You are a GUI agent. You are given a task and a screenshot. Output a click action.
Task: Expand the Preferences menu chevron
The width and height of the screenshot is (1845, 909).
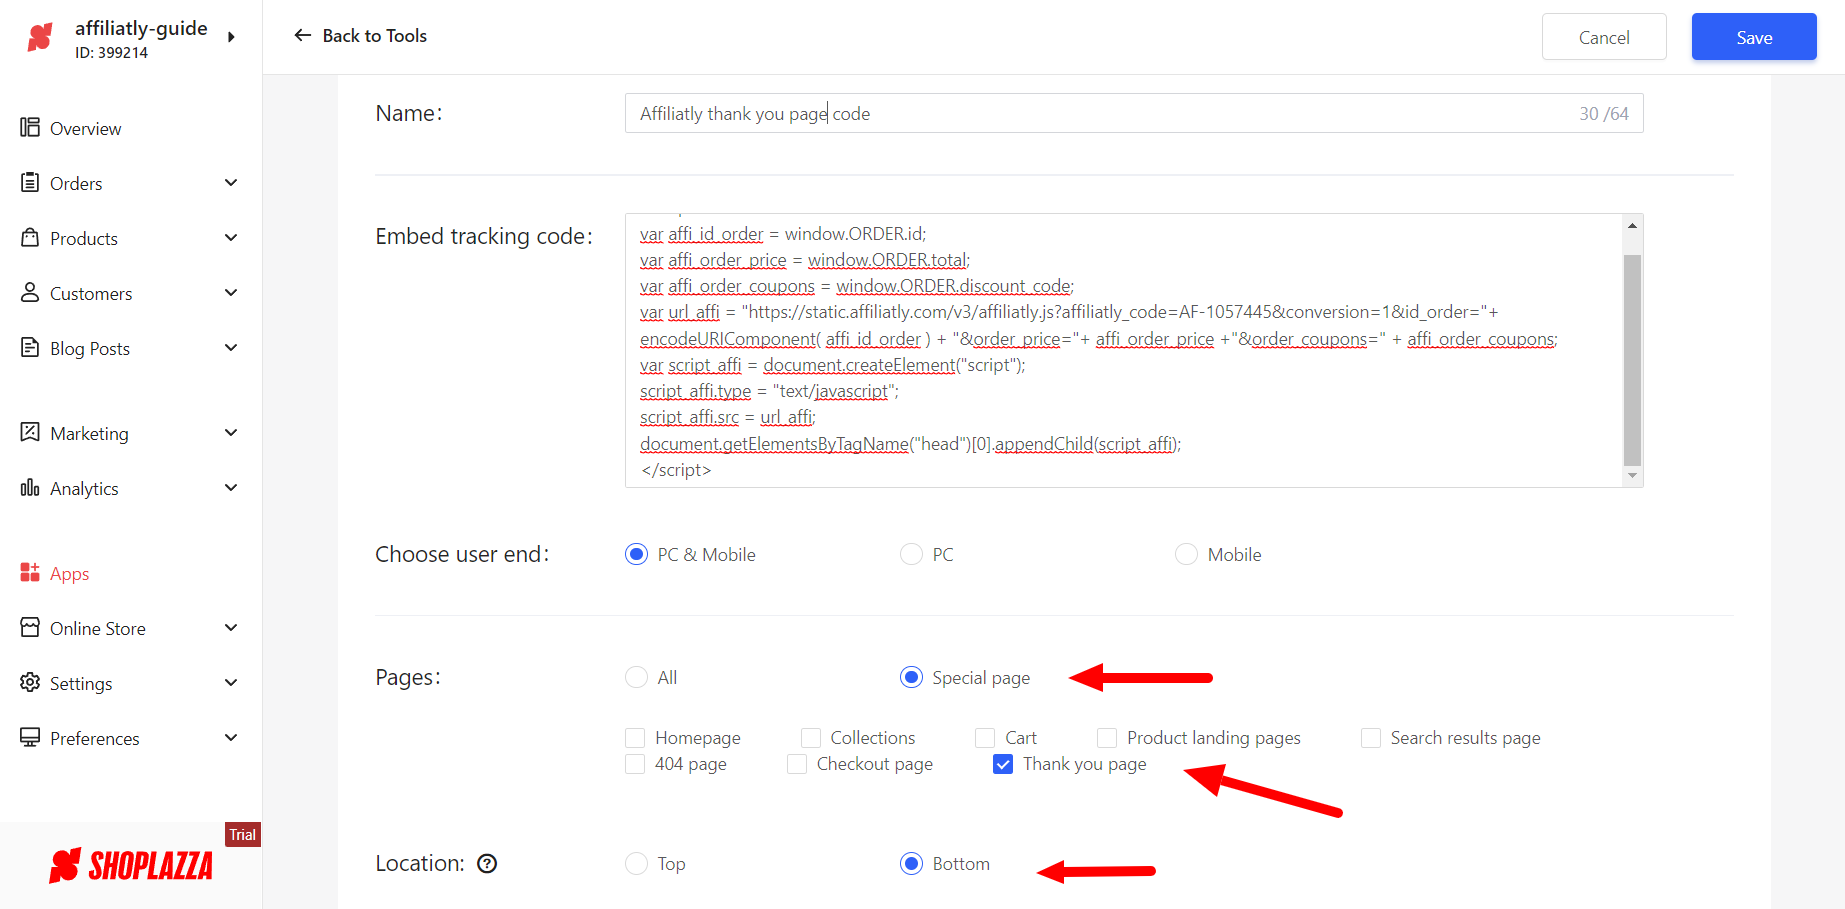231,738
